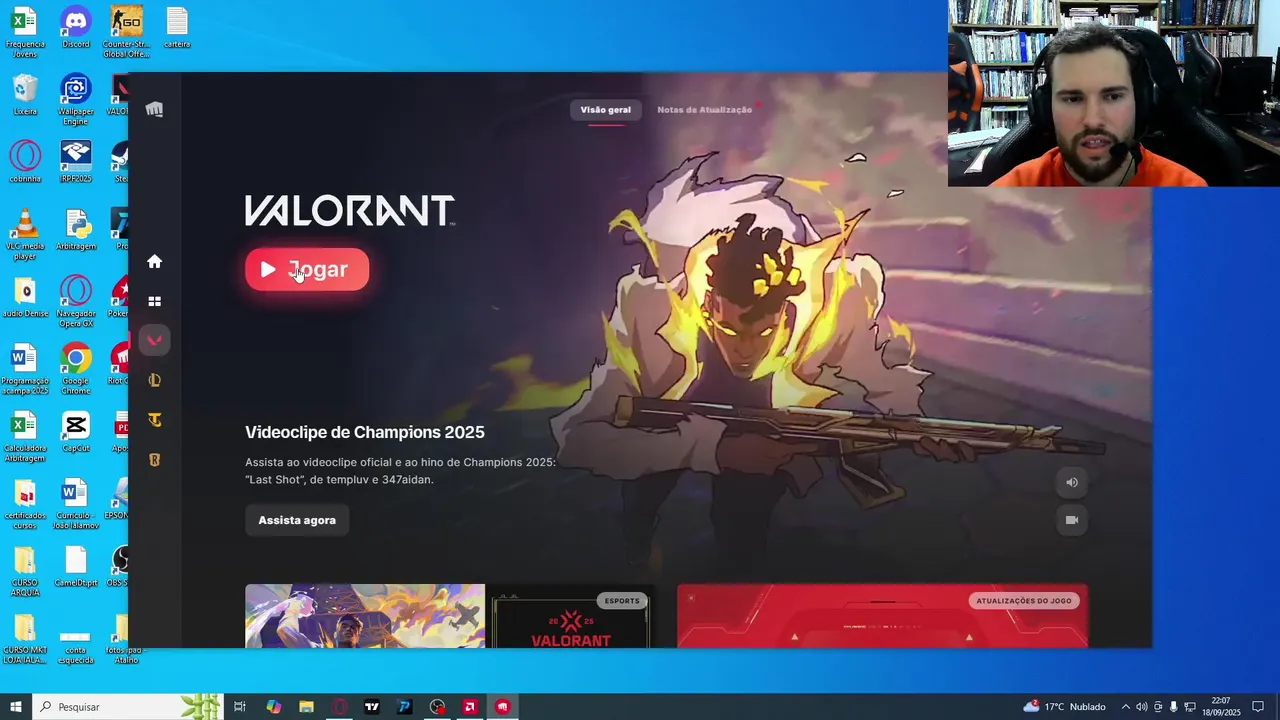Image resolution: width=1280 pixels, height=720 pixels.
Task: Switch to the Visão geral tab
Action: click(605, 109)
